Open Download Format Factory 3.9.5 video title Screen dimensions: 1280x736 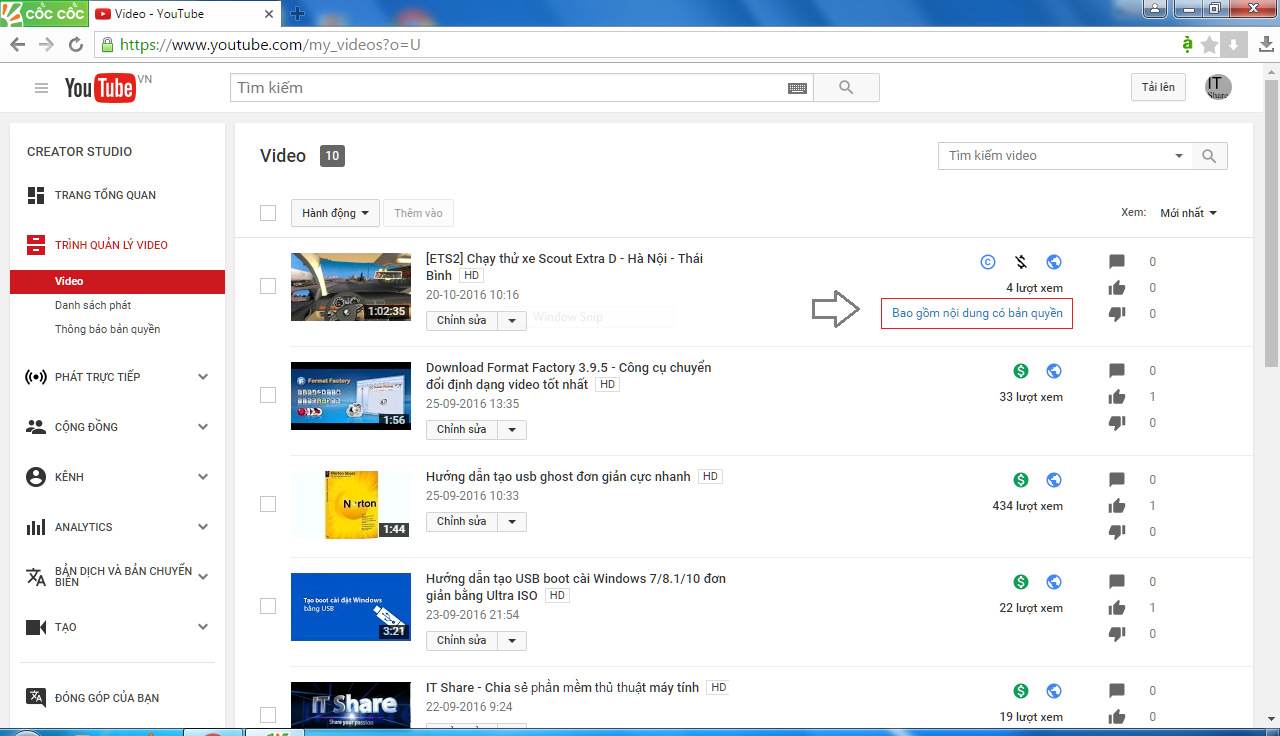tap(568, 376)
